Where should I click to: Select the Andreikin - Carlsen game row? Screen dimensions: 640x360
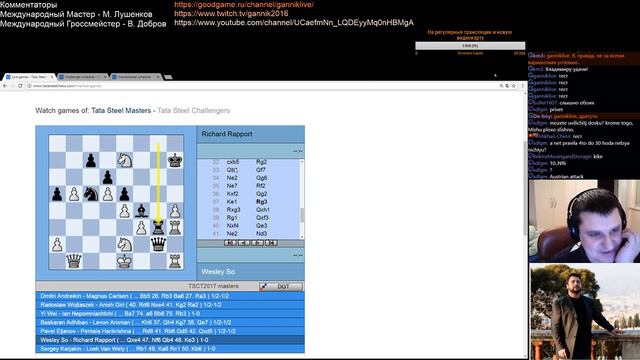tap(170, 296)
